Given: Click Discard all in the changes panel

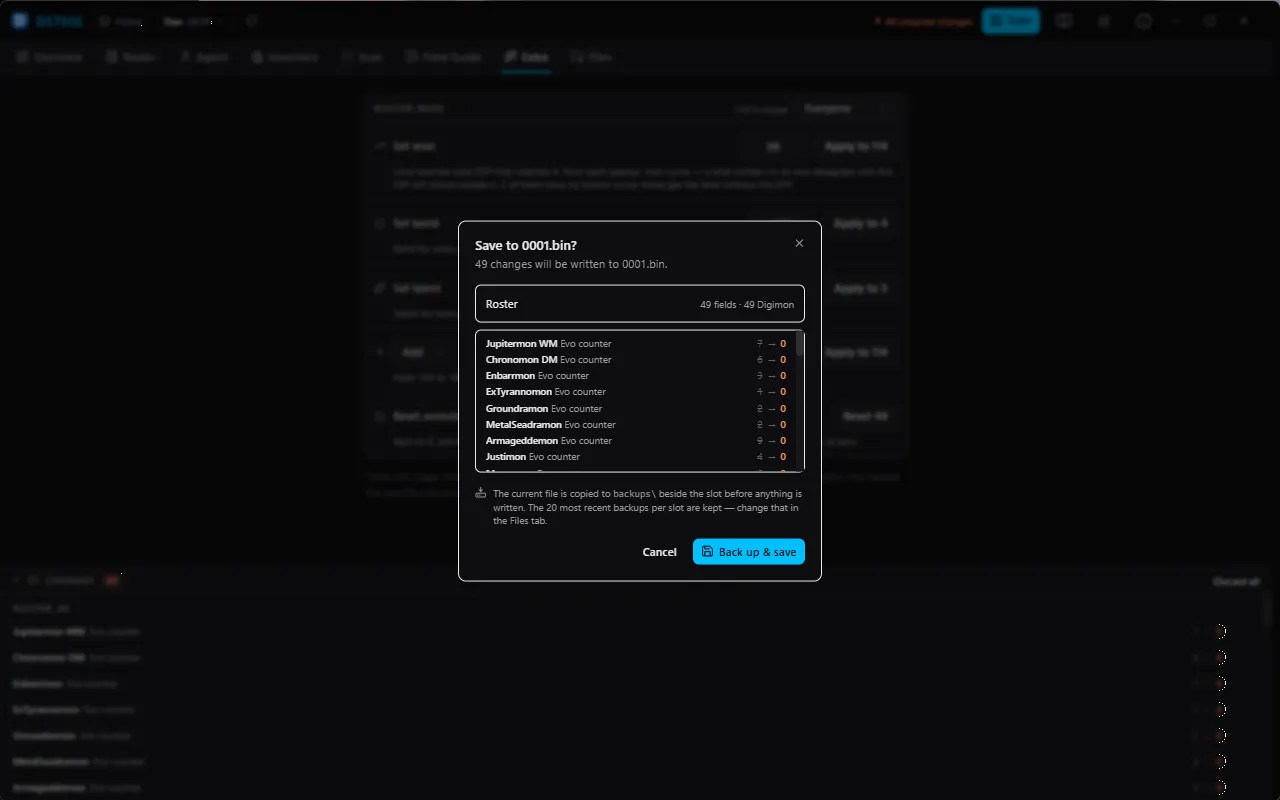Looking at the screenshot, I should click(1236, 581).
